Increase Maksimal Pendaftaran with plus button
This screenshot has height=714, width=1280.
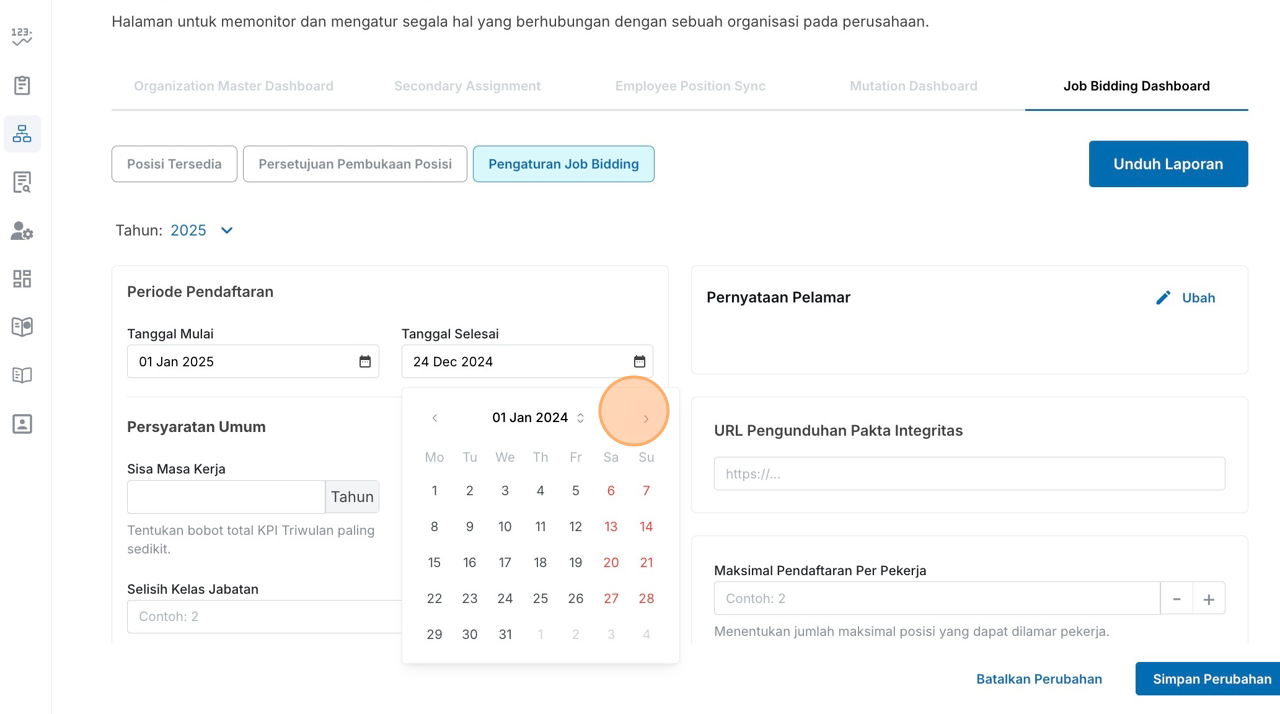1208,599
